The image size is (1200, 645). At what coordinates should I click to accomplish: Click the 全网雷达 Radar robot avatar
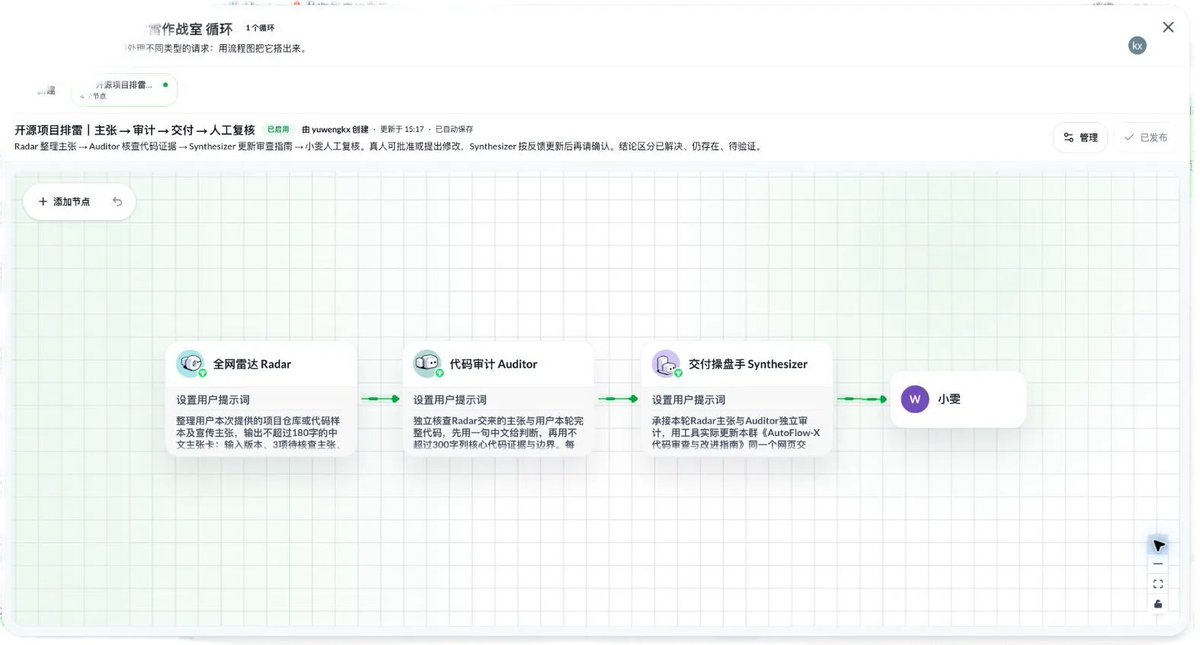click(190, 364)
